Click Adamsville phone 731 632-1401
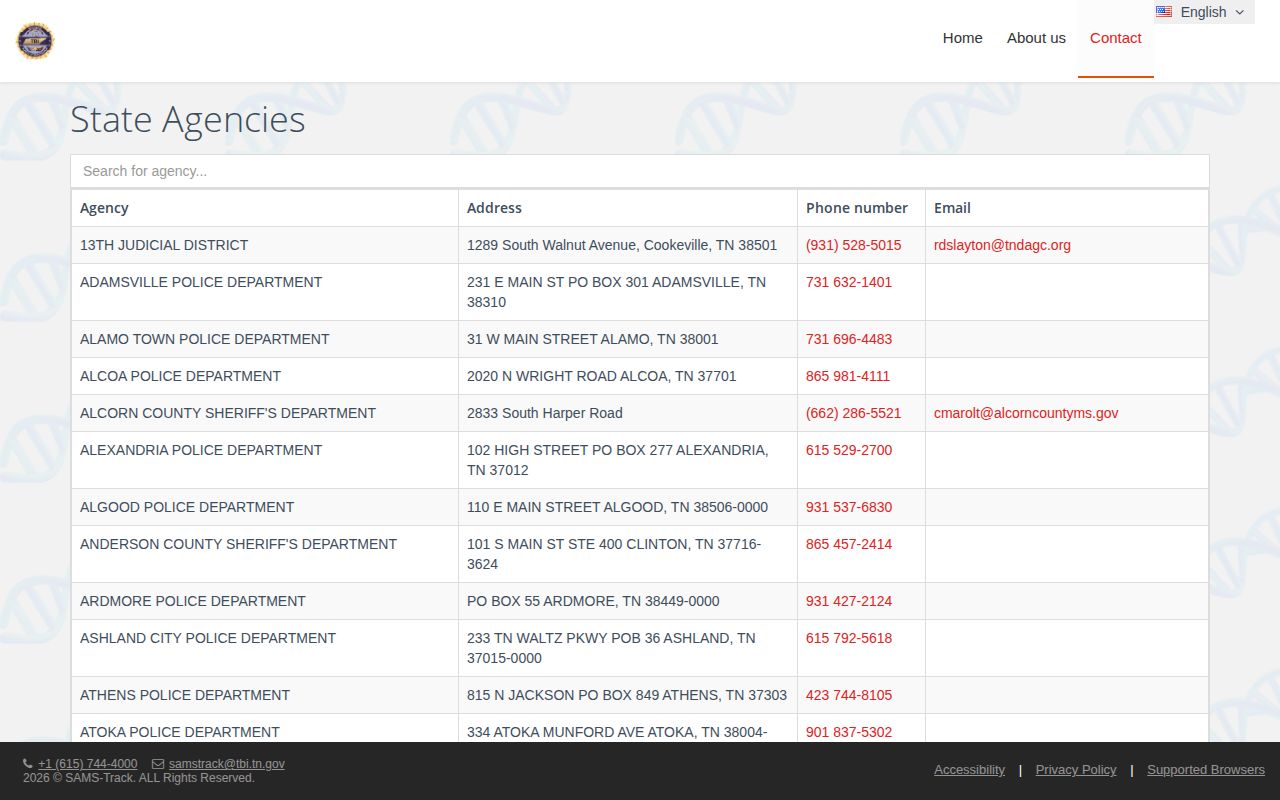 [849, 282]
